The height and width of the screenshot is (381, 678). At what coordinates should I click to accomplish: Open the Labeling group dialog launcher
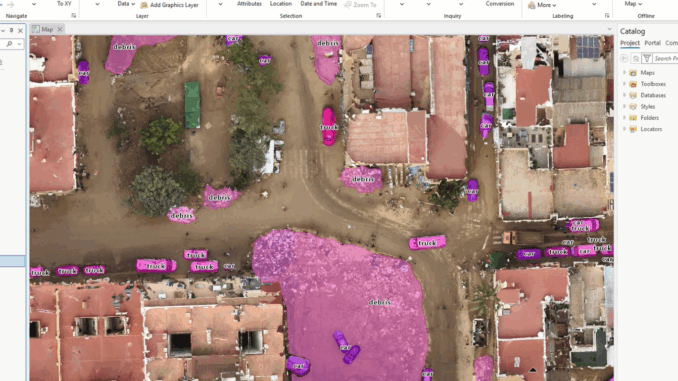tap(607, 16)
